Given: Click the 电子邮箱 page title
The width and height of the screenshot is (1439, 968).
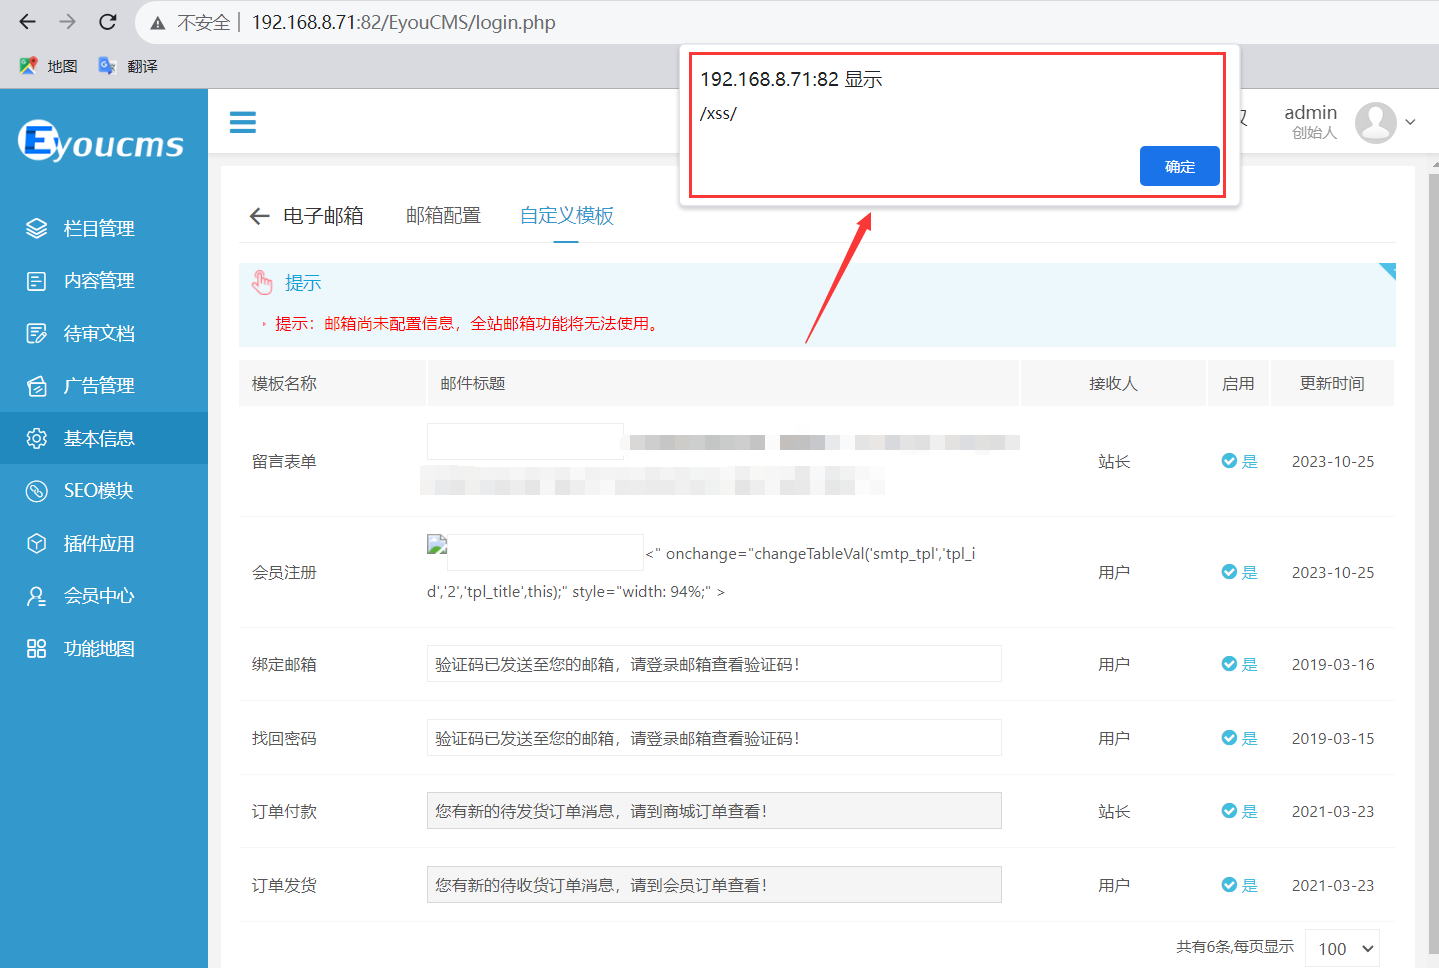Looking at the screenshot, I should (x=323, y=216).
